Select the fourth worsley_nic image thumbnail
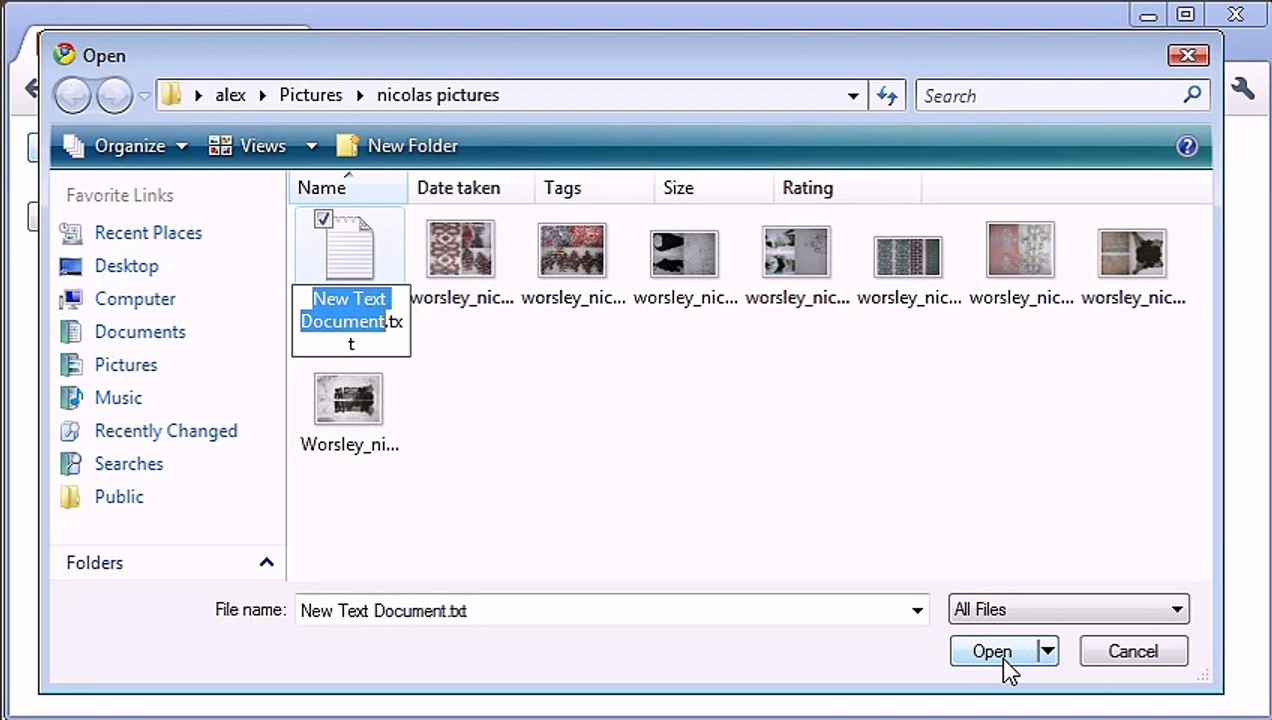The image size is (1272, 720). pos(796,251)
